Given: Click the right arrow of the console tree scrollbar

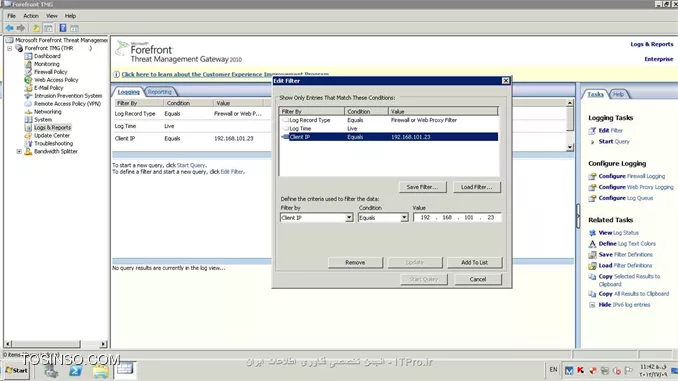Looking at the screenshot, I should (x=103, y=344).
